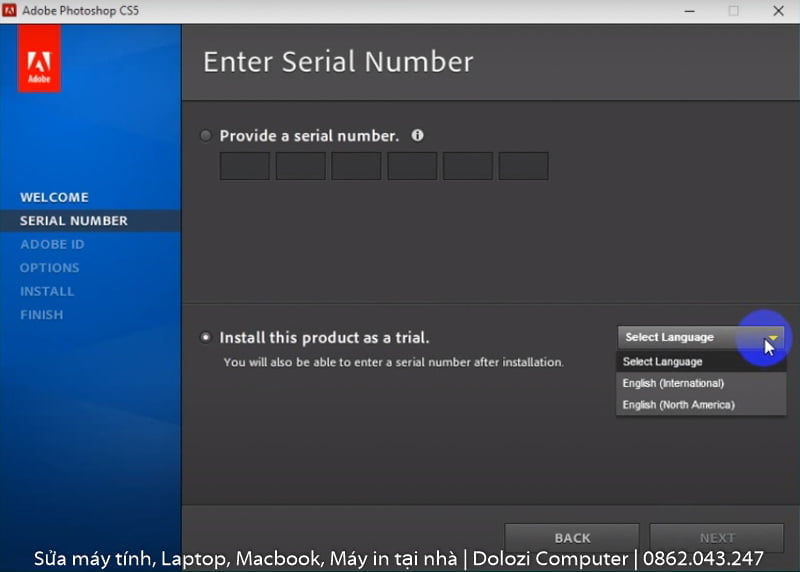Go to the Welcome step
This screenshot has height=572, width=800.
(x=54, y=197)
